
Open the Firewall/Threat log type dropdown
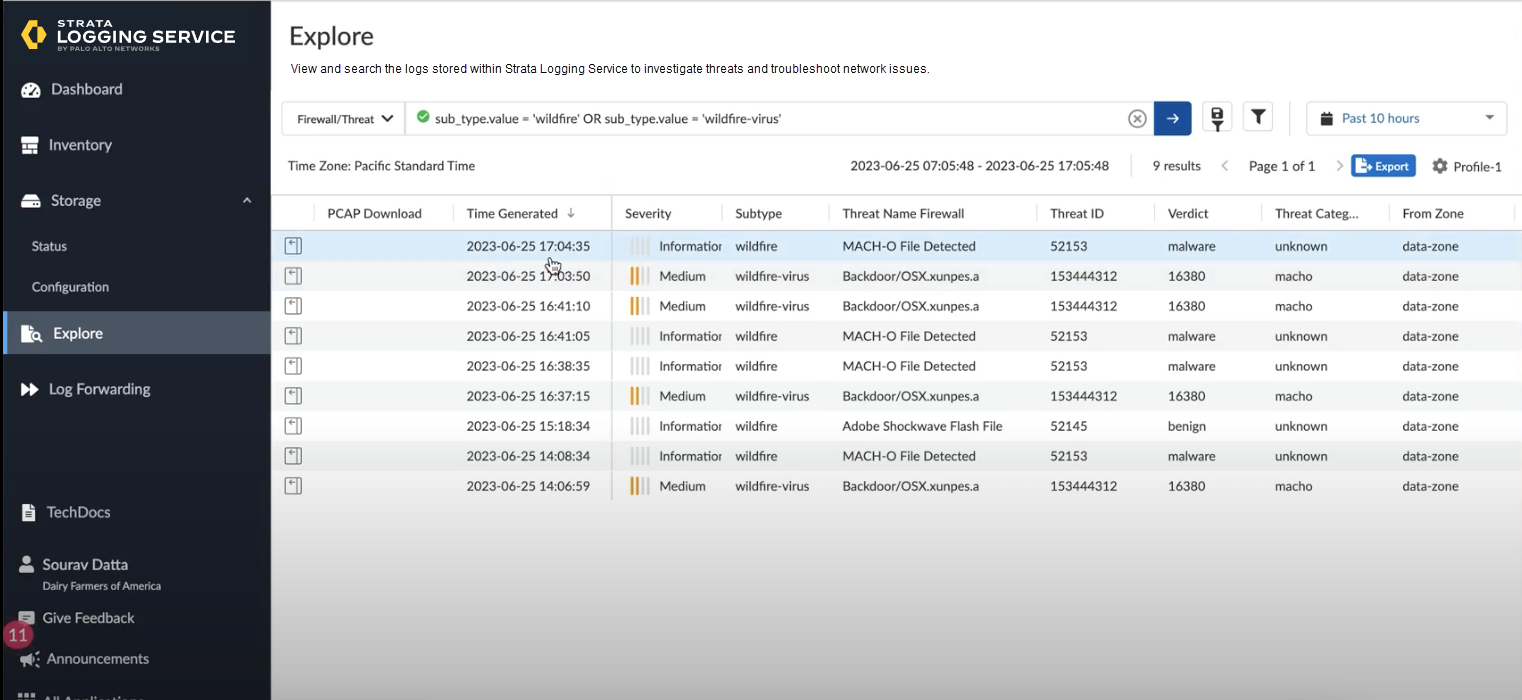click(344, 119)
